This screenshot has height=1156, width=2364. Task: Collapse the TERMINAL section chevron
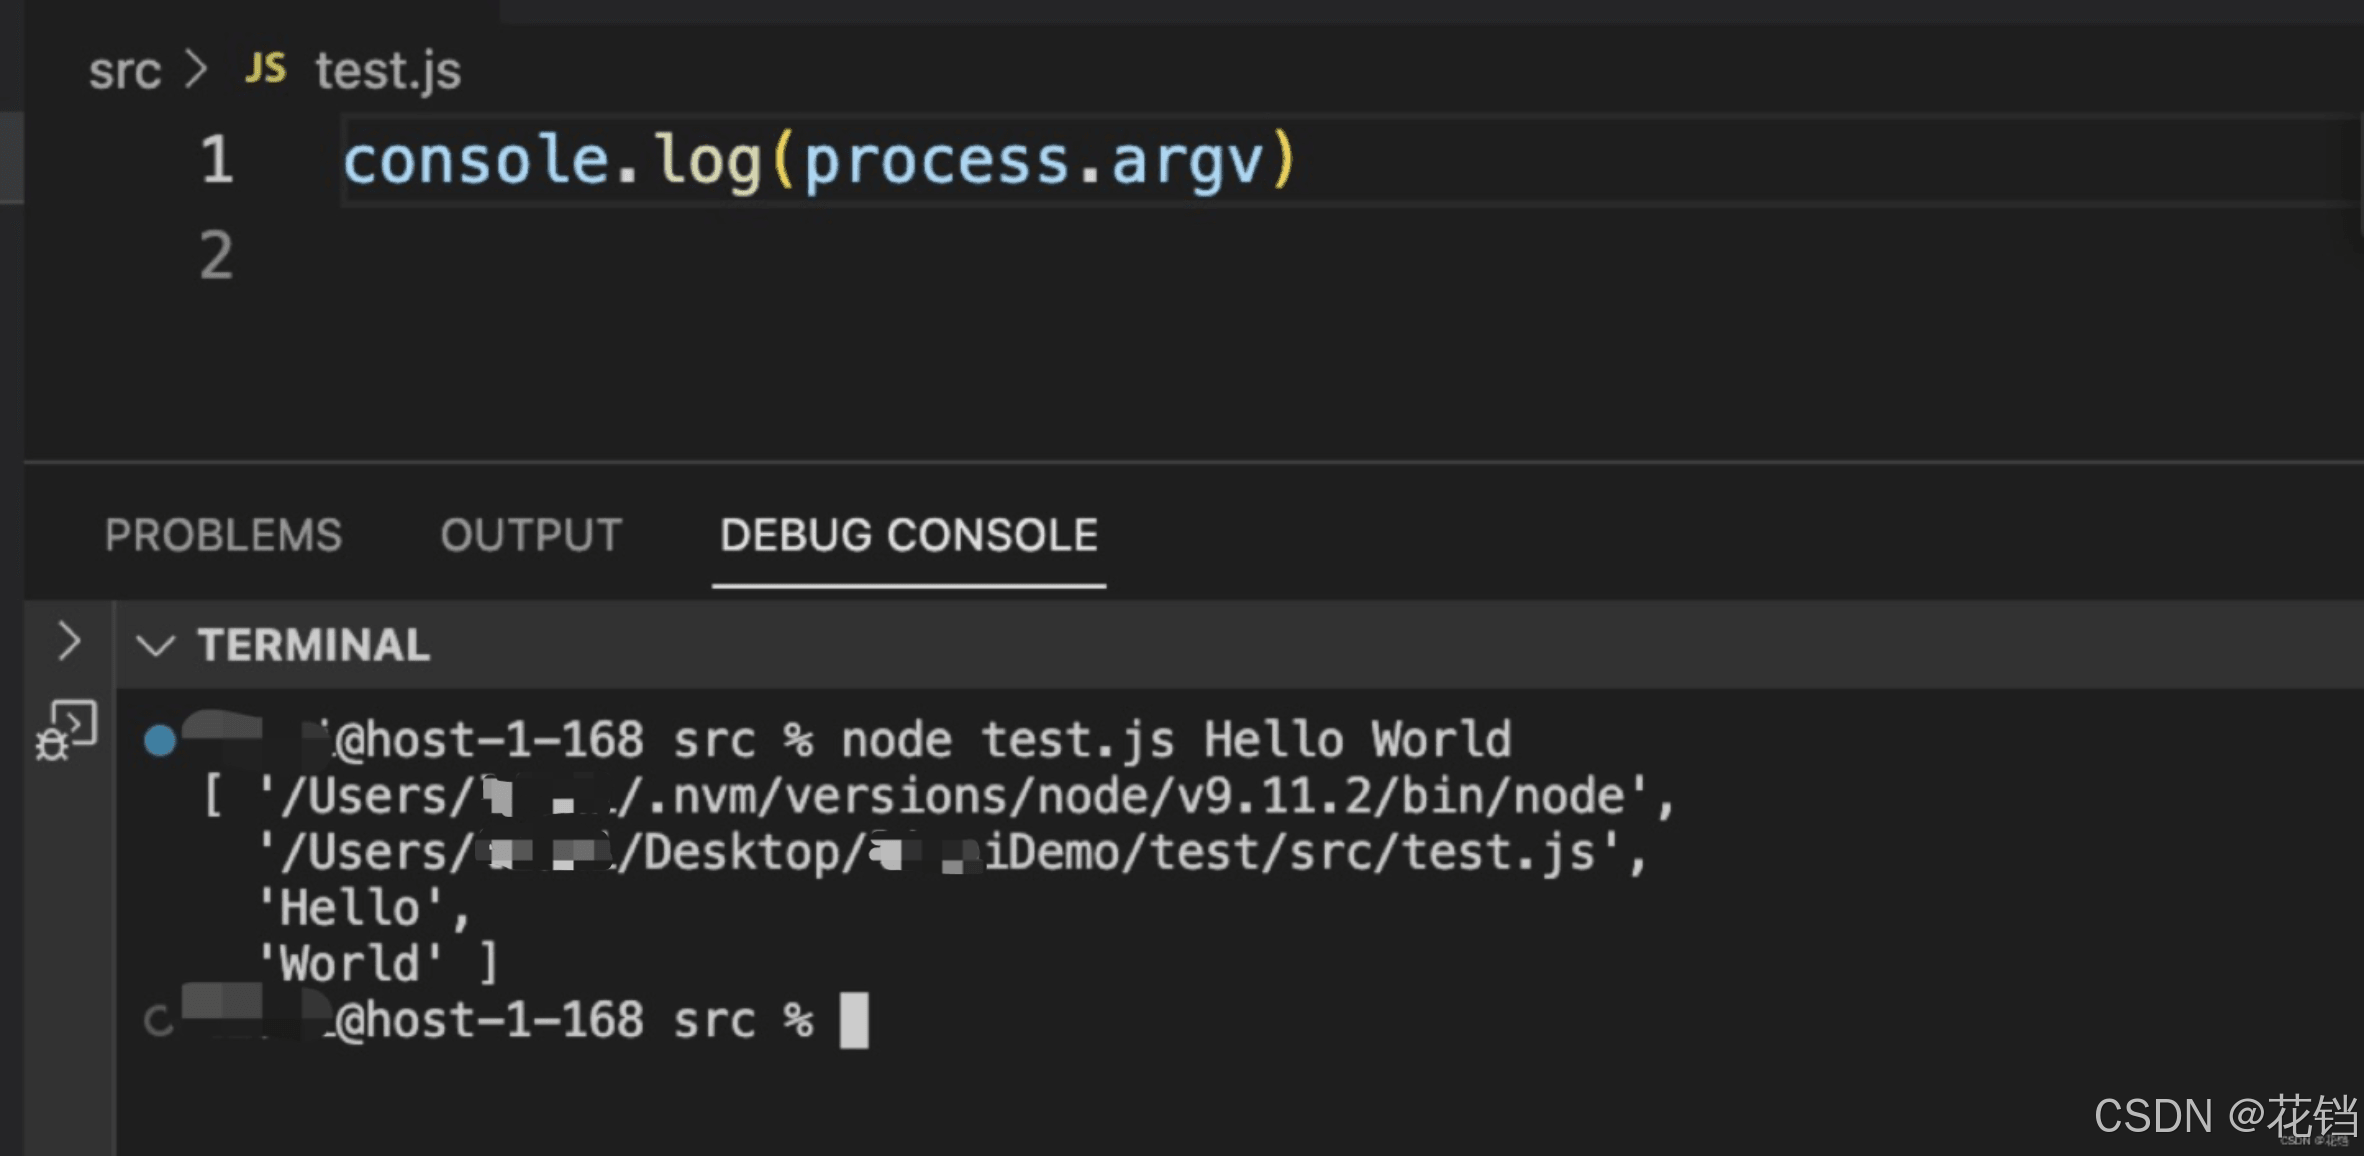(156, 645)
